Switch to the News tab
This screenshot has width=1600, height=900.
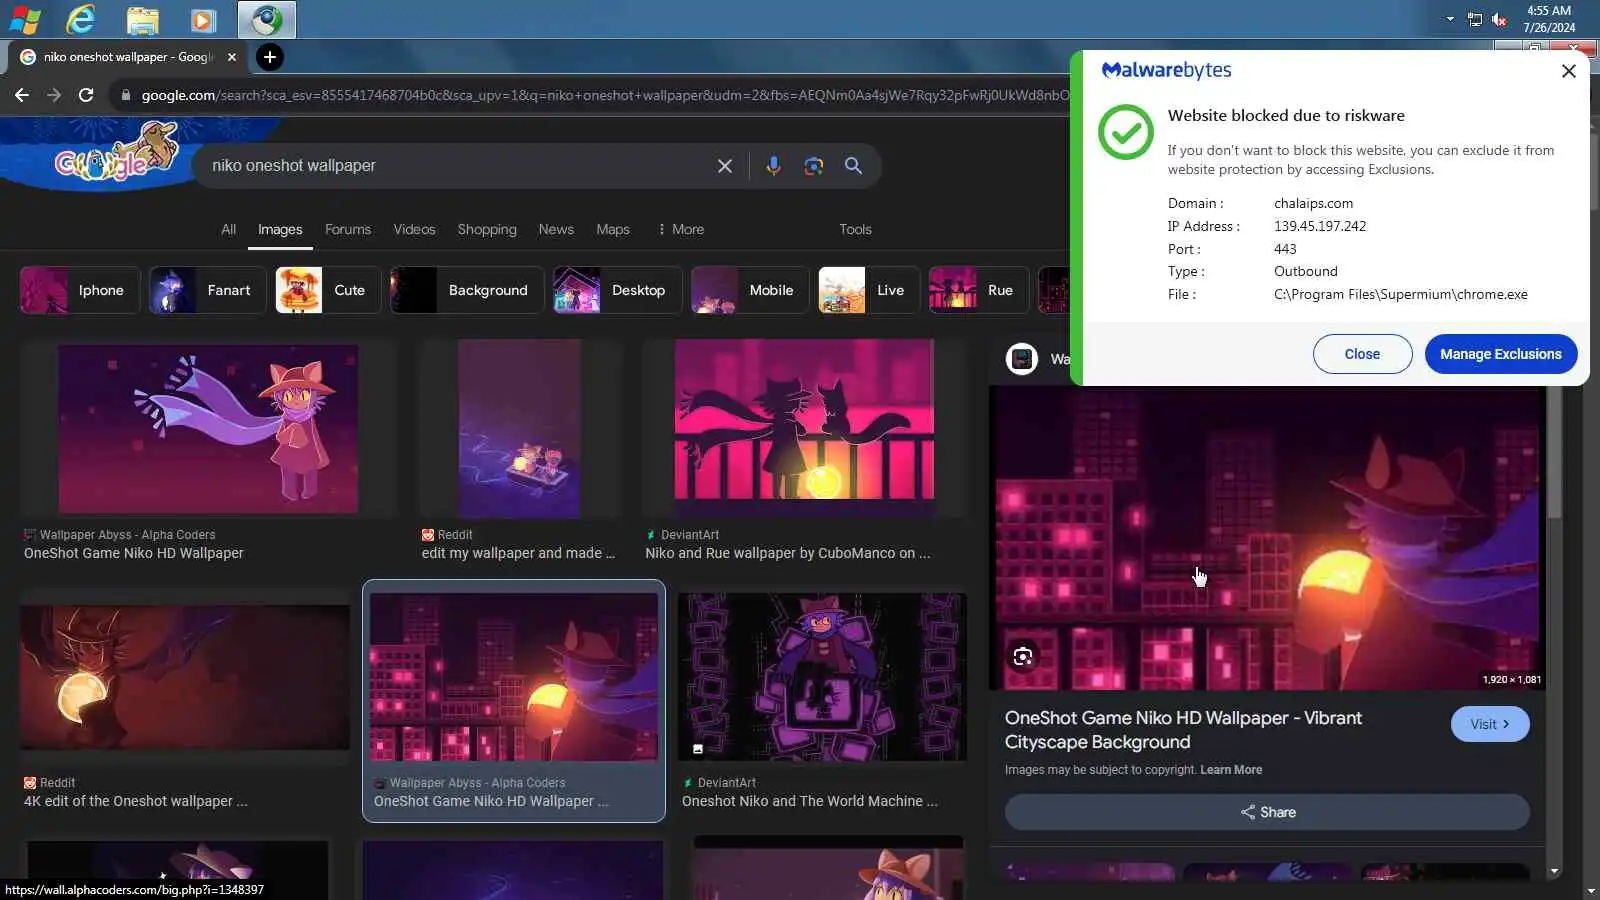point(556,229)
